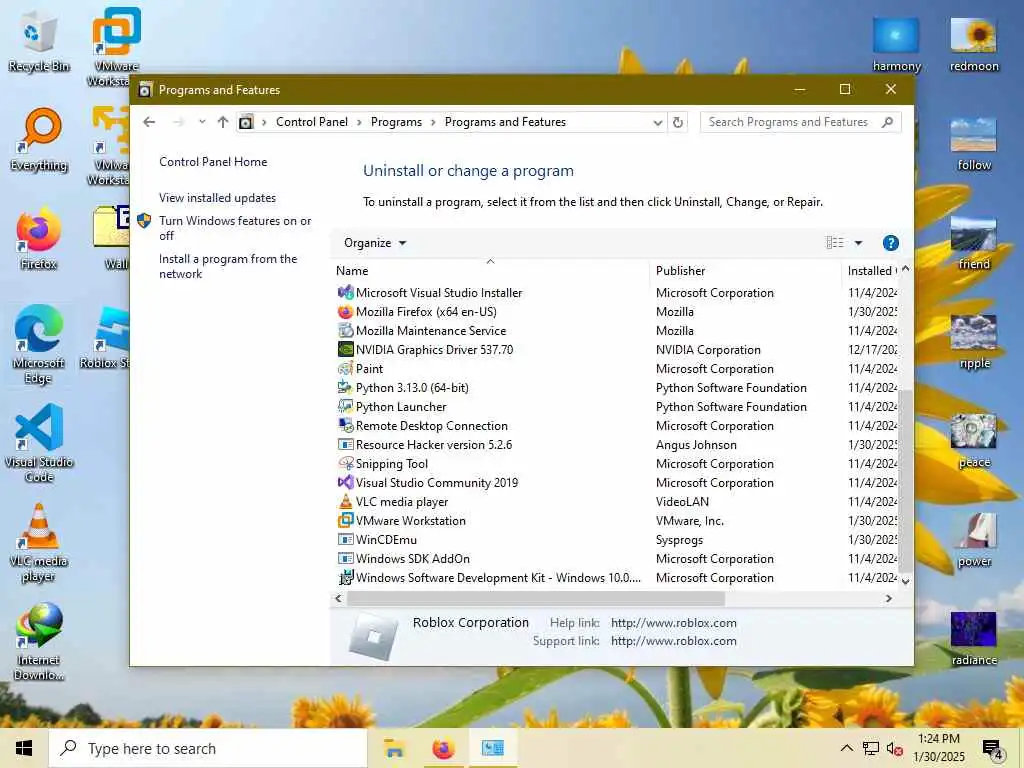The height and width of the screenshot is (768, 1024).
Task: Open Control Panel Home link
Action: pyautogui.click(x=213, y=162)
